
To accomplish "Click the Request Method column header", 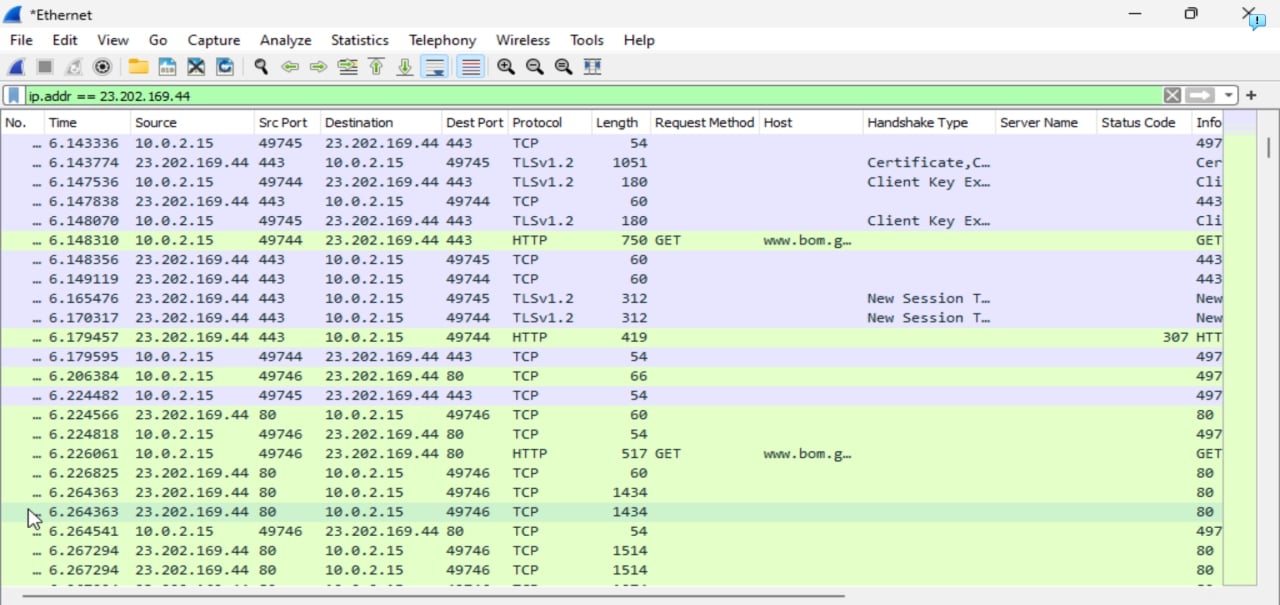I will point(705,123).
